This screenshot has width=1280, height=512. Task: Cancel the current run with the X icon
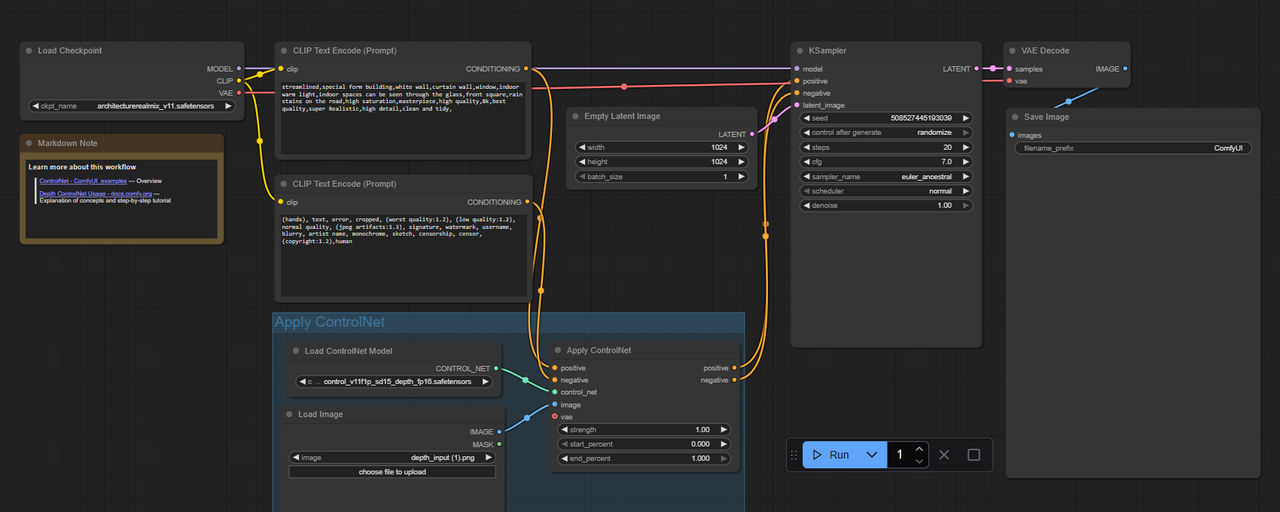(943, 455)
